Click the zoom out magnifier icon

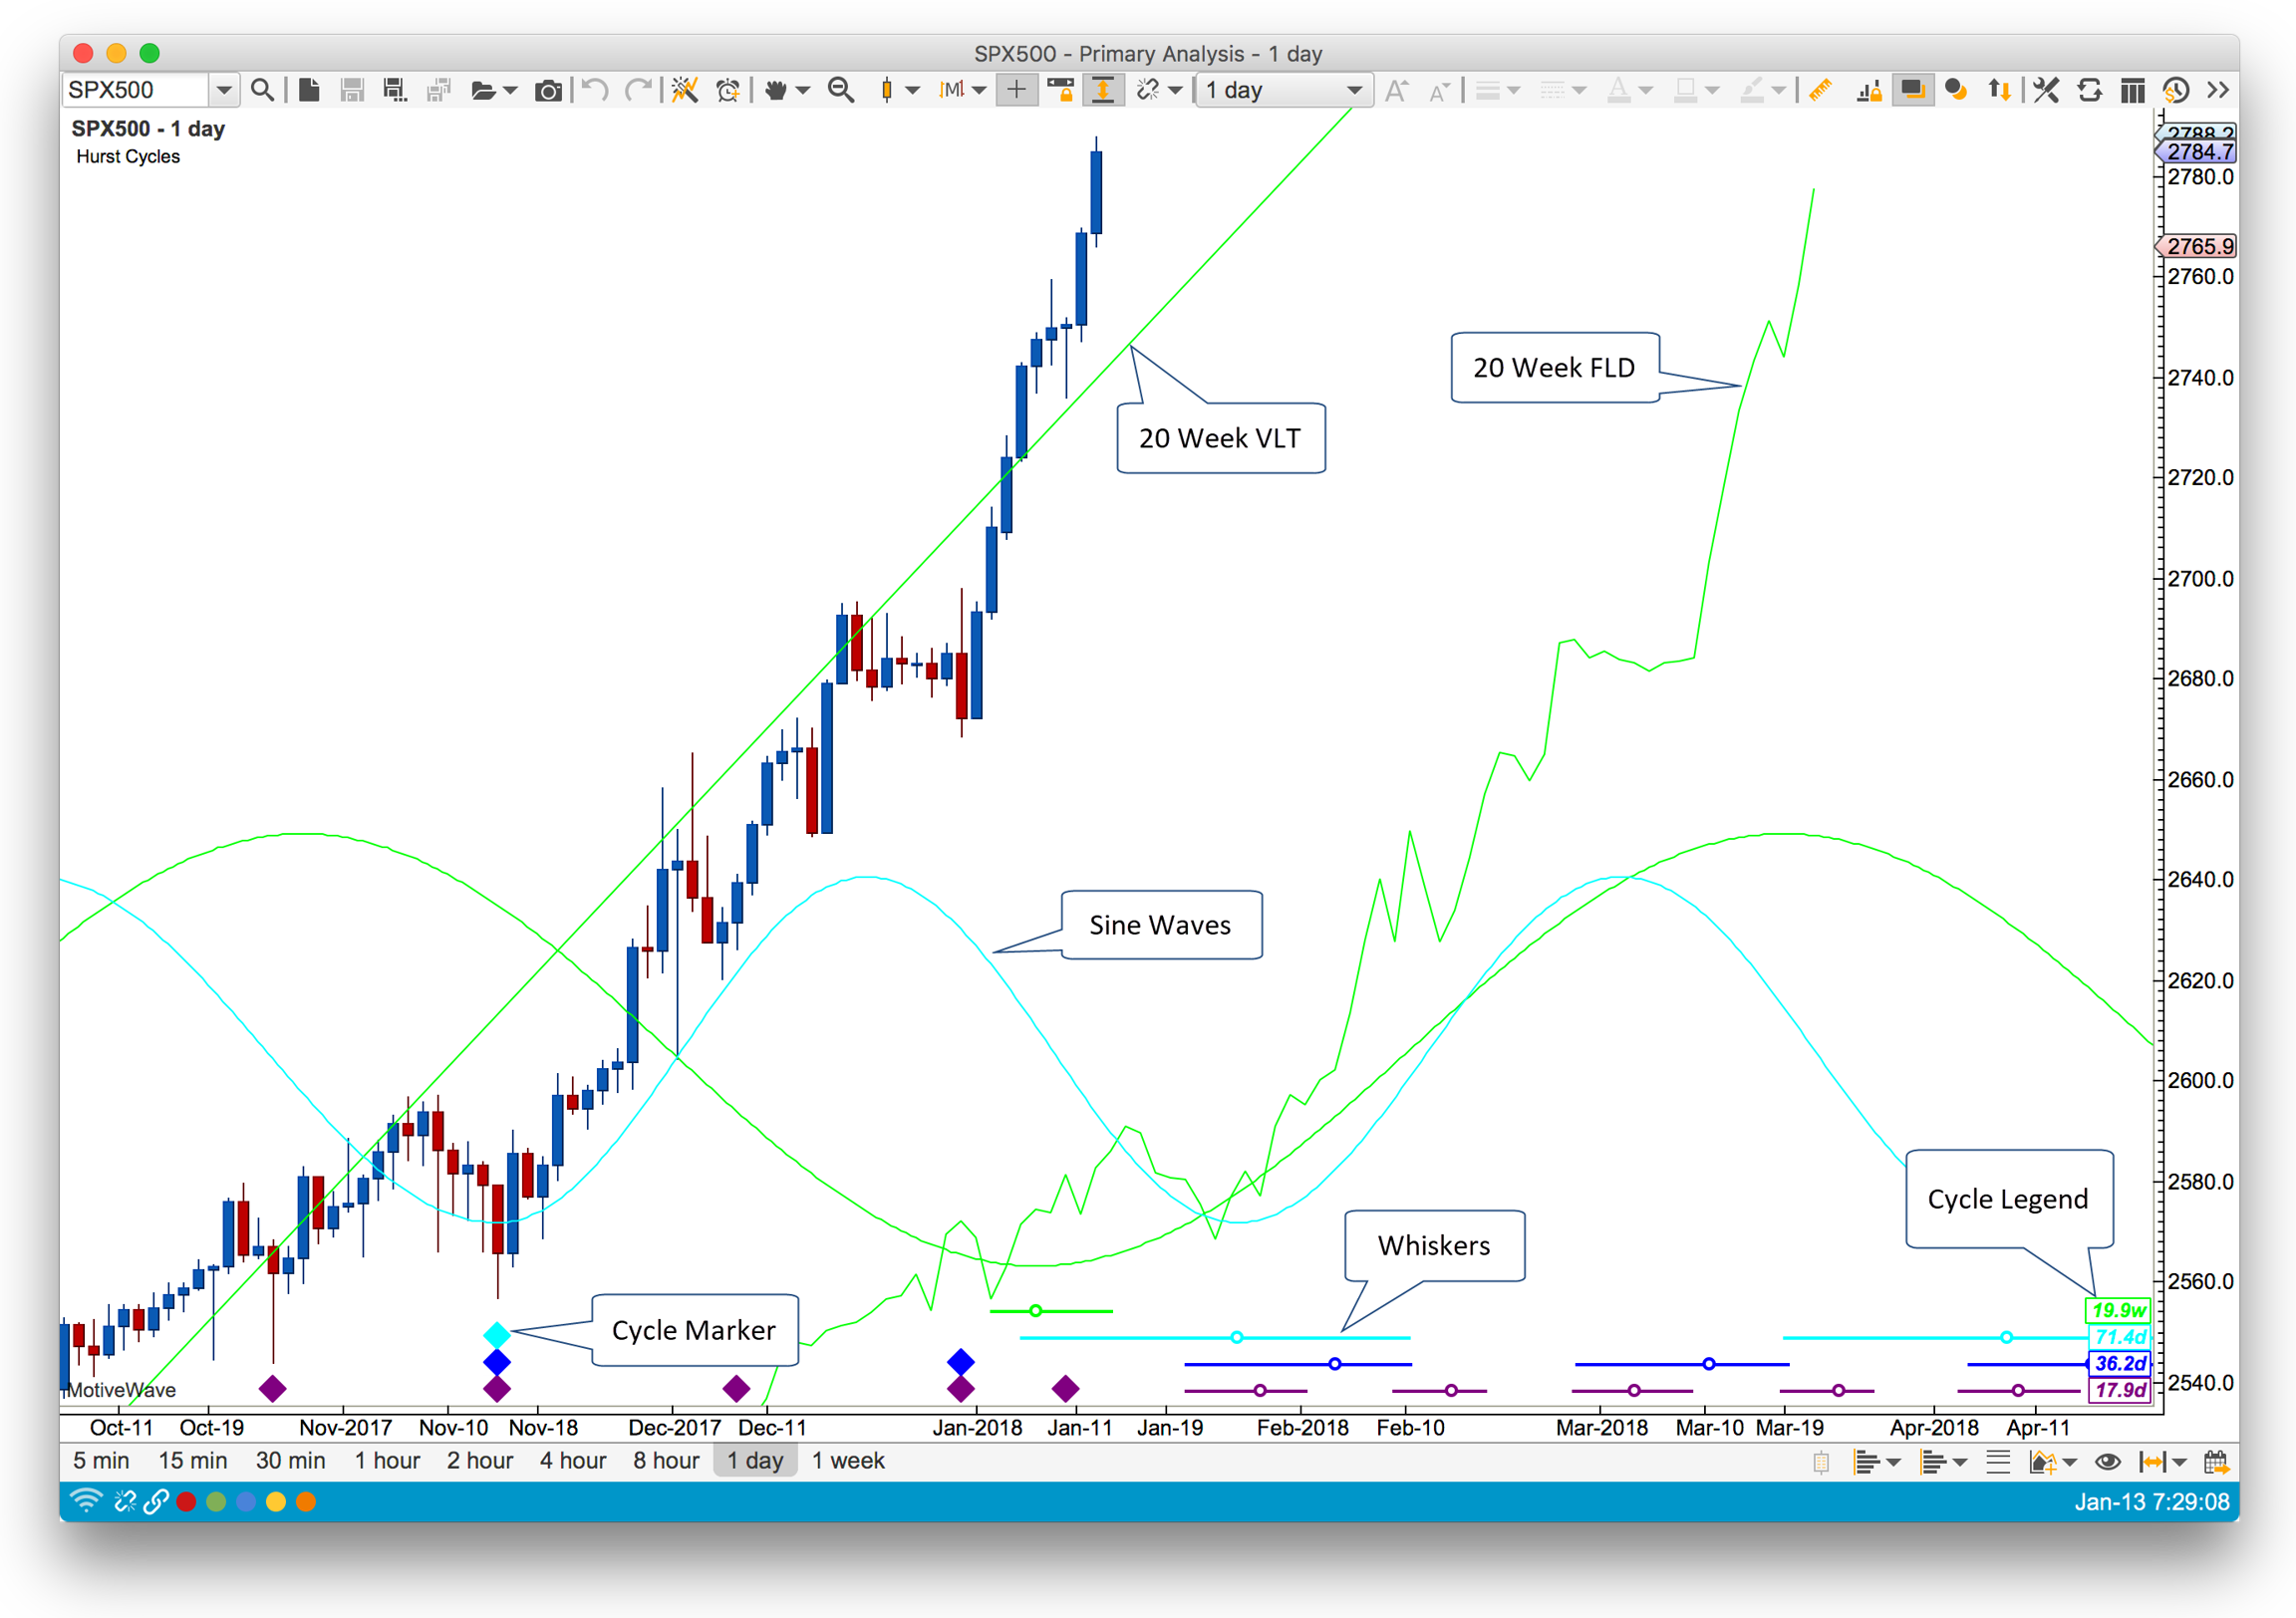[x=841, y=91]
